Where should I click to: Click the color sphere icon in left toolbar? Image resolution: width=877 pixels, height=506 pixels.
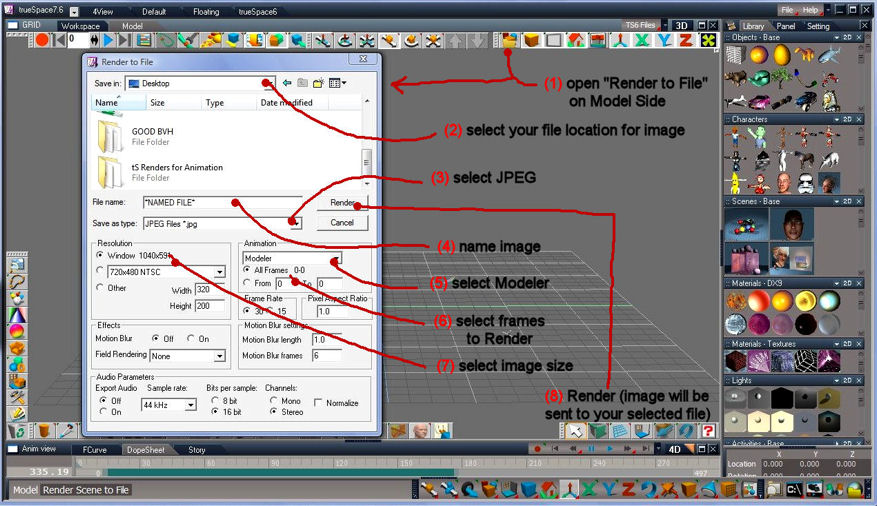[17, 331]
